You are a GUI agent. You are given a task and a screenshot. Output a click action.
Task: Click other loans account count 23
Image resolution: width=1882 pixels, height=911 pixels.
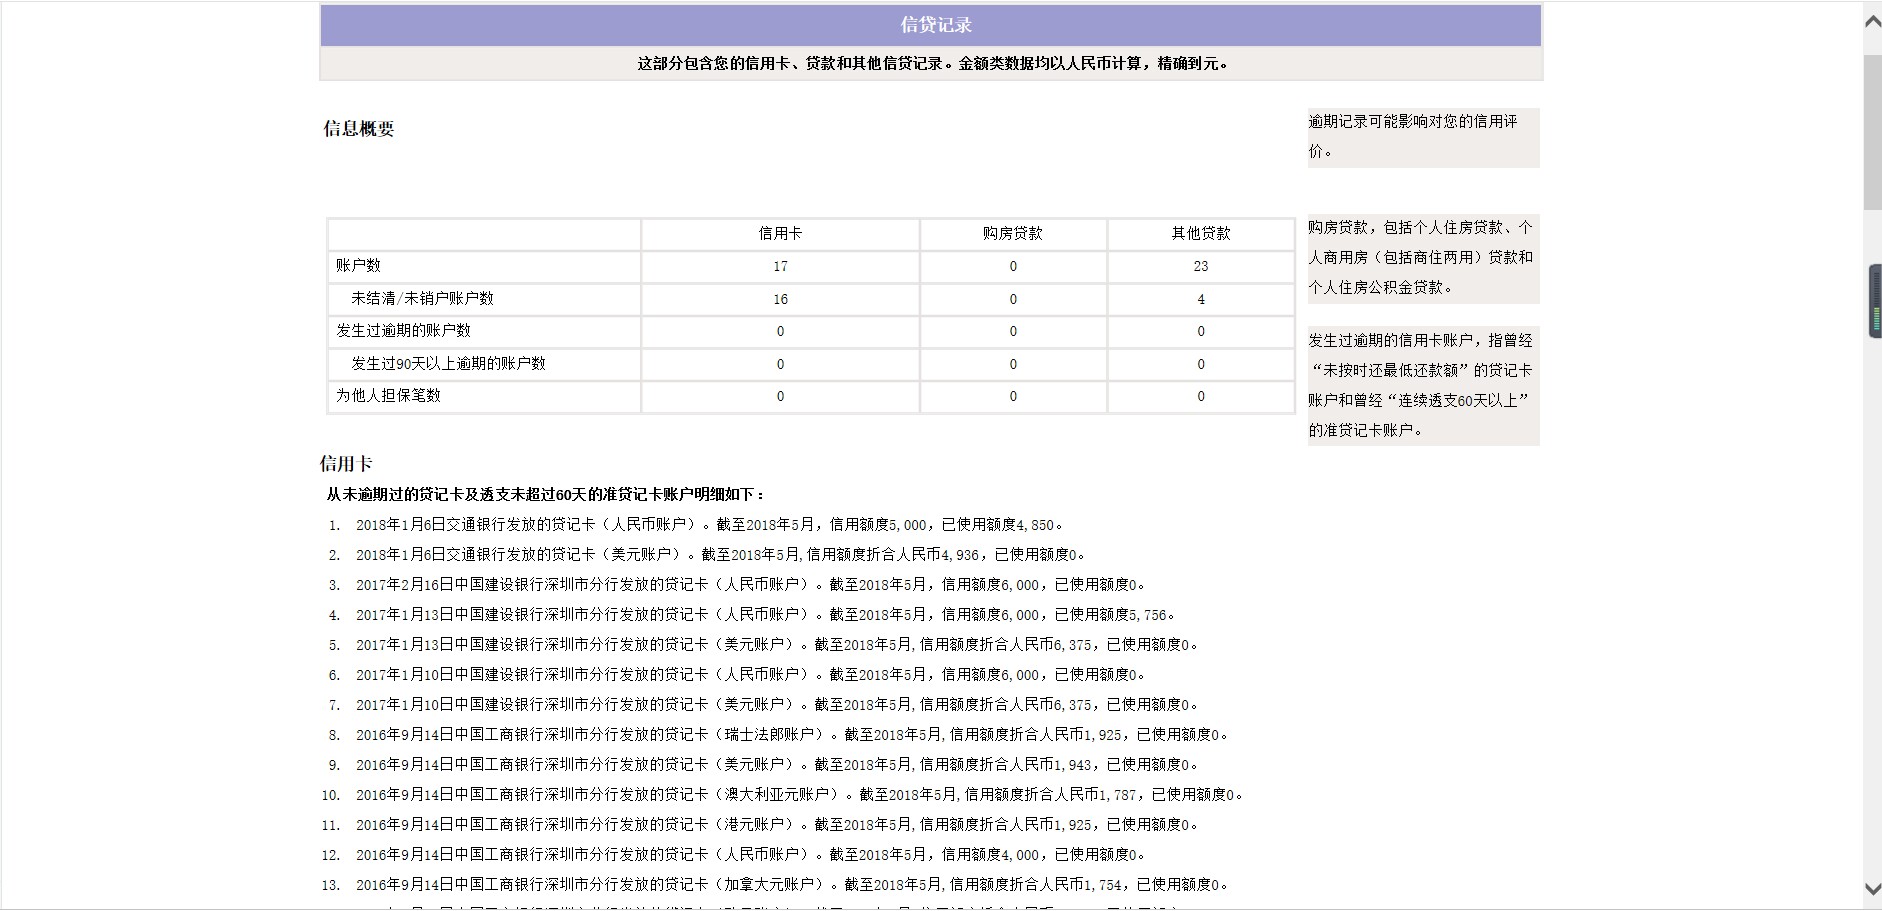tap(1201, 267)
